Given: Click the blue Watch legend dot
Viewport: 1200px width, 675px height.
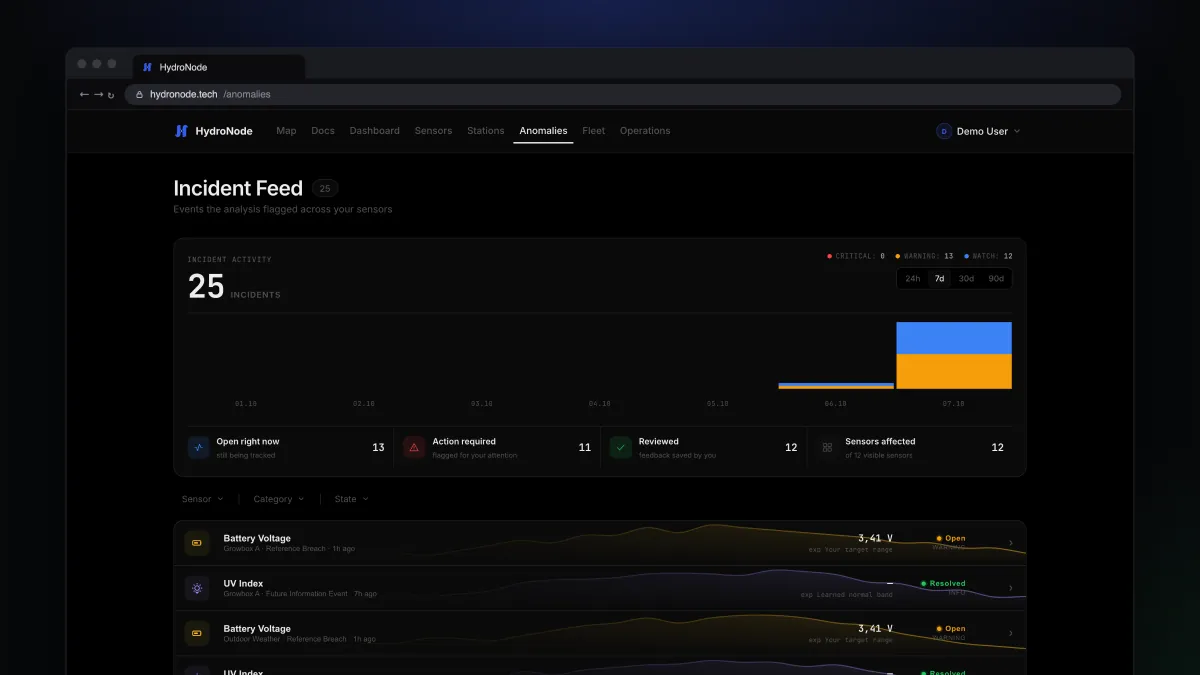Looking at the screenshot, I should (967, 256).
